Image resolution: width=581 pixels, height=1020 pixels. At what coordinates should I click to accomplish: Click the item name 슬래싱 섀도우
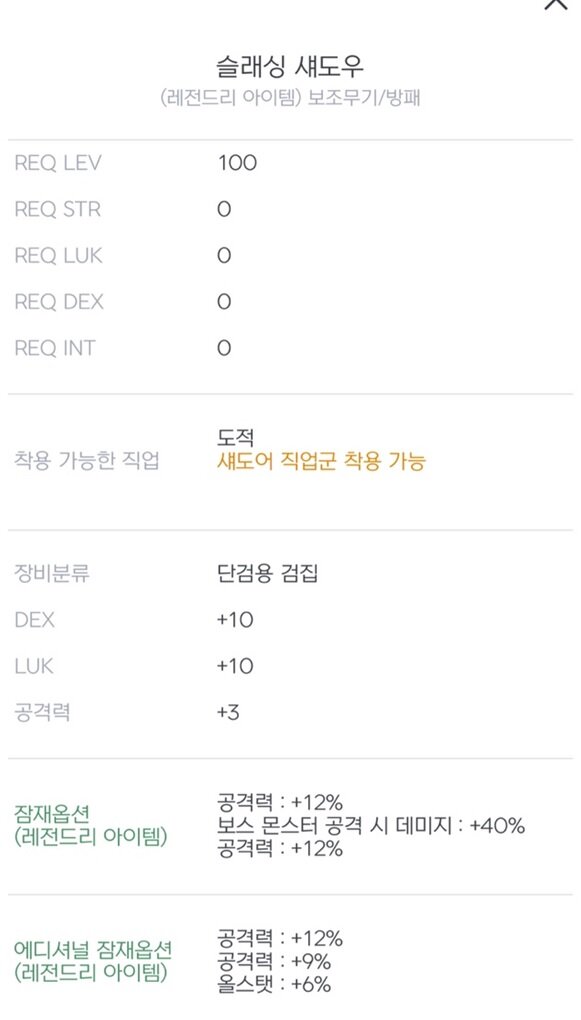(290, 66)
